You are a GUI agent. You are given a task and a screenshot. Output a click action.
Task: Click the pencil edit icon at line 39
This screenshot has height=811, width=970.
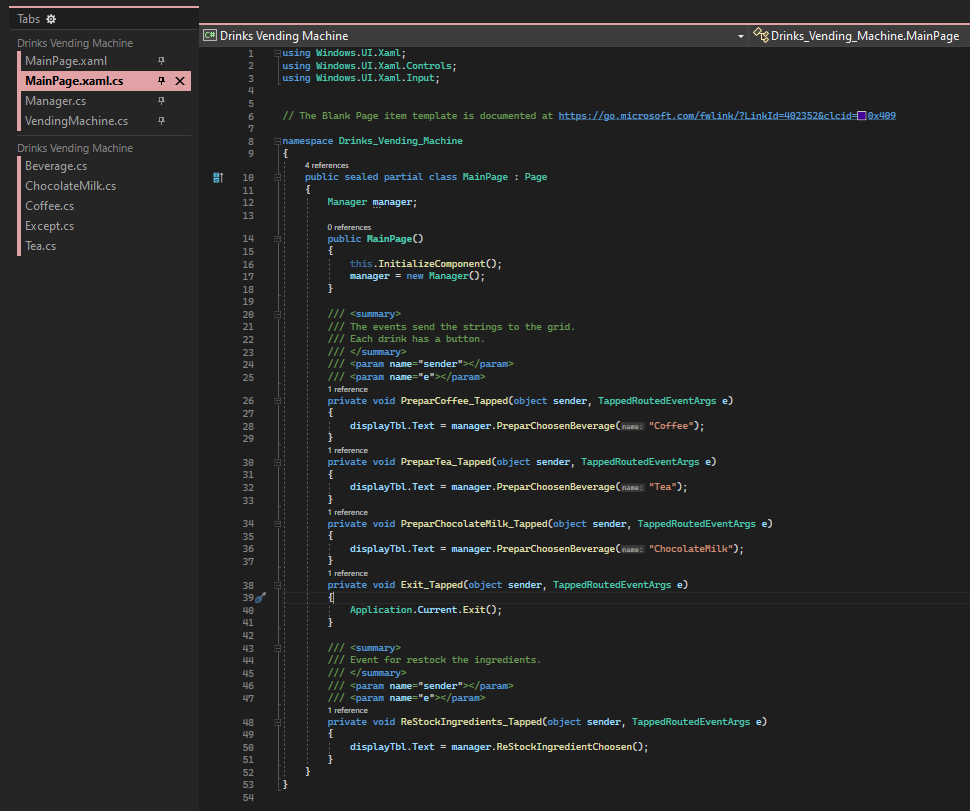pos(258,597)
